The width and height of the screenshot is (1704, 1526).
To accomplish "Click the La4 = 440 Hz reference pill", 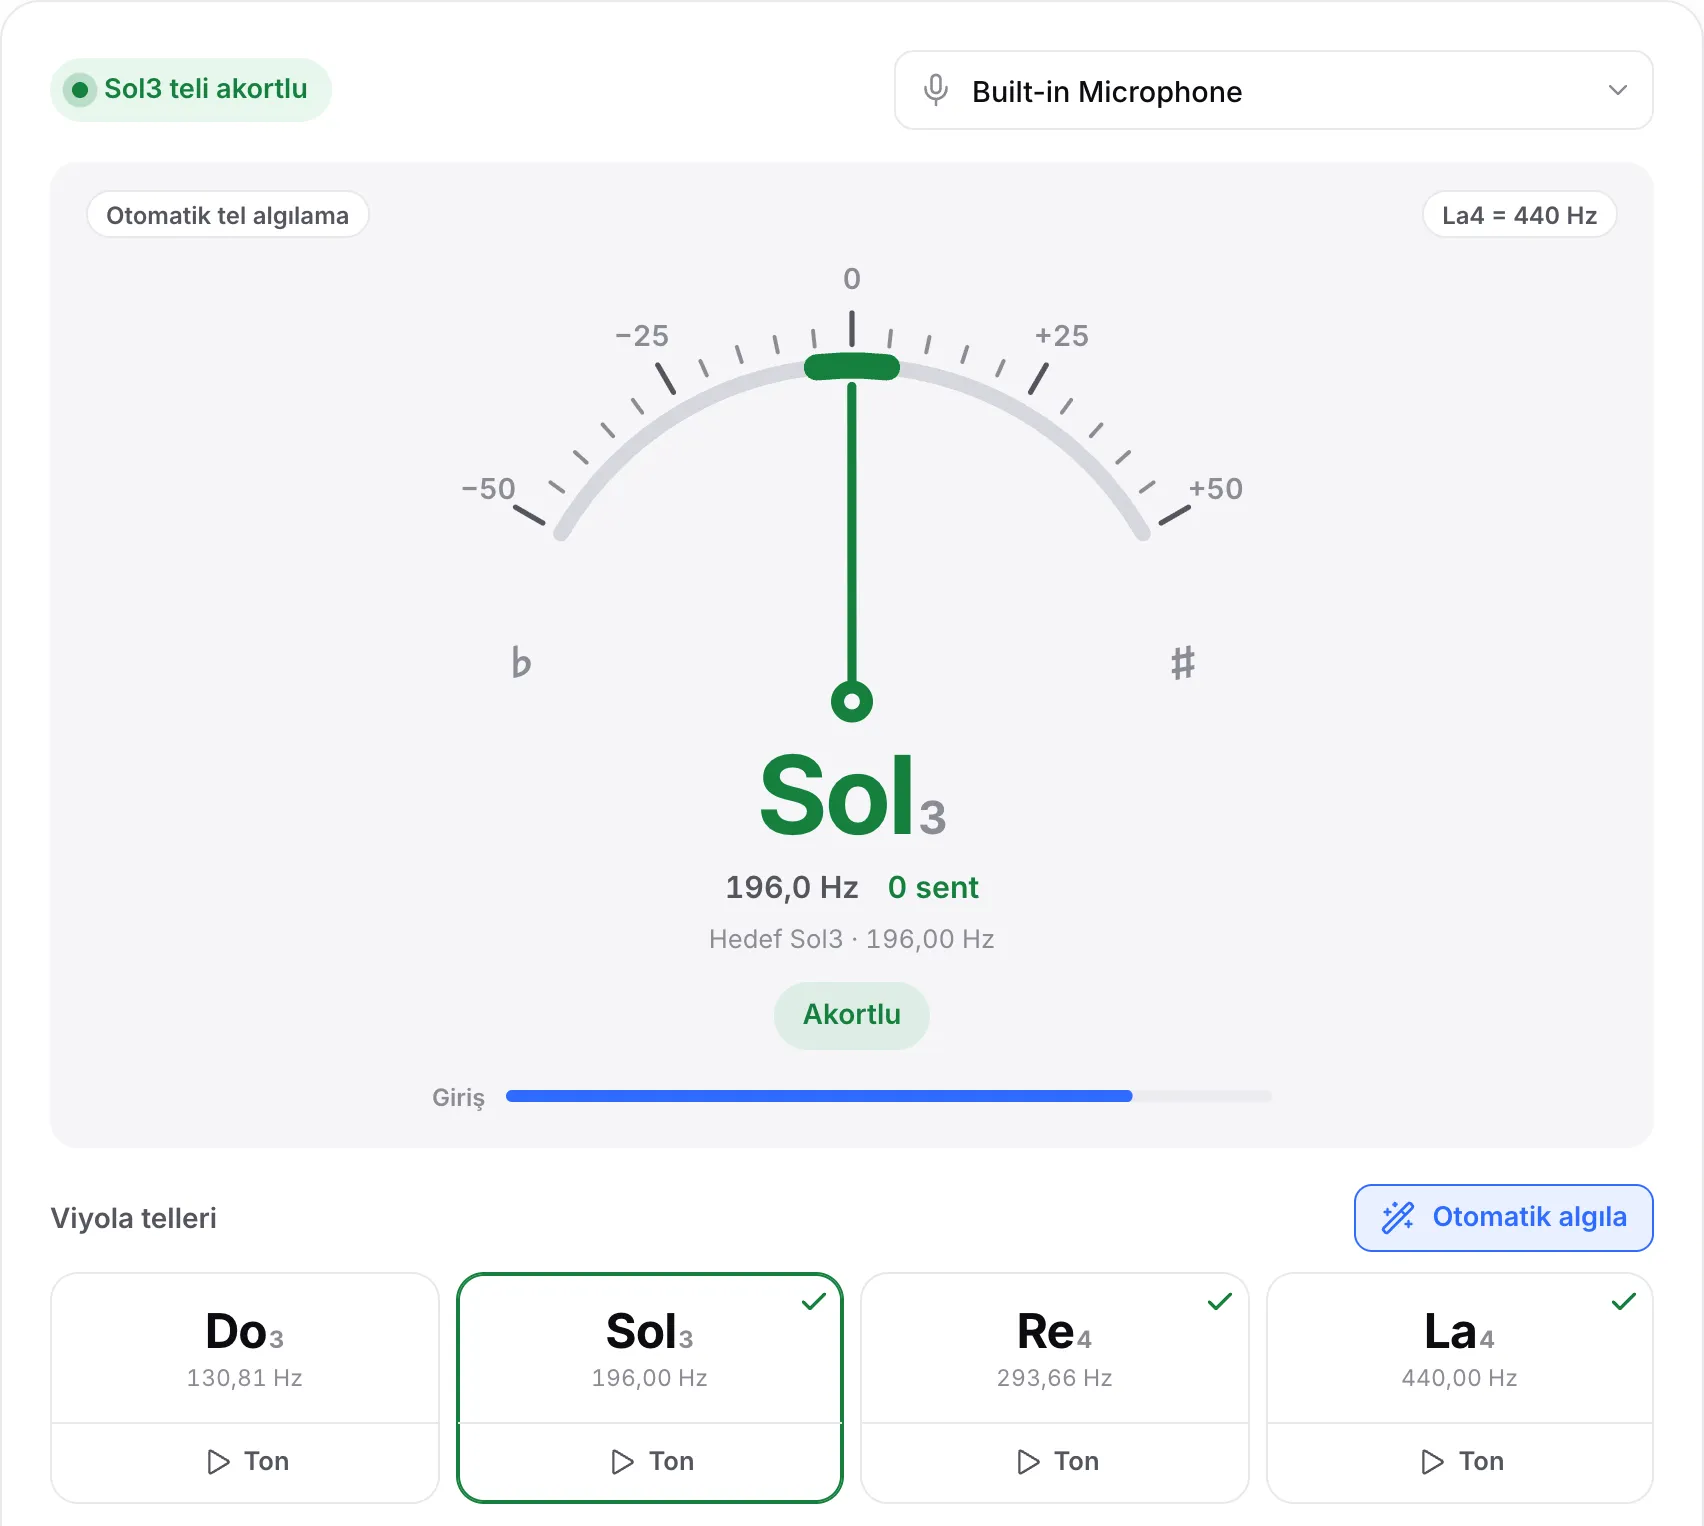I will click(x=1519, y=215).
